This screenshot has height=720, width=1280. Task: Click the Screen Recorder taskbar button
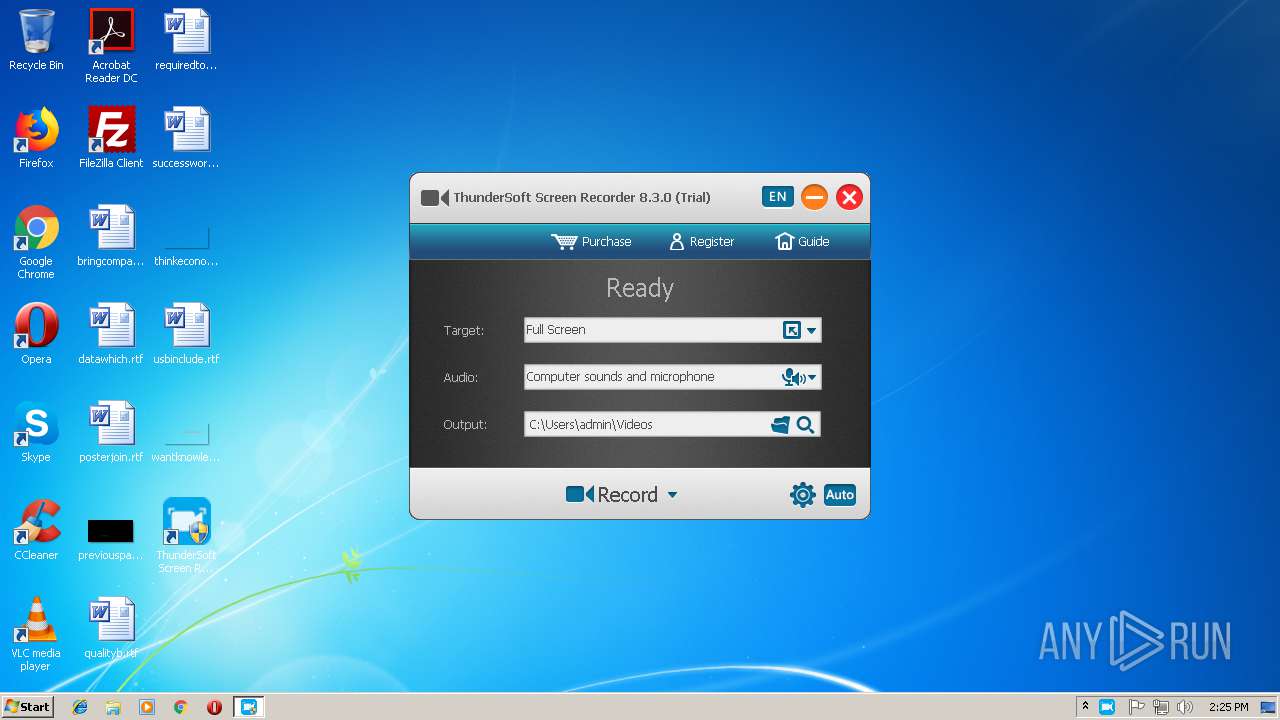248,707
